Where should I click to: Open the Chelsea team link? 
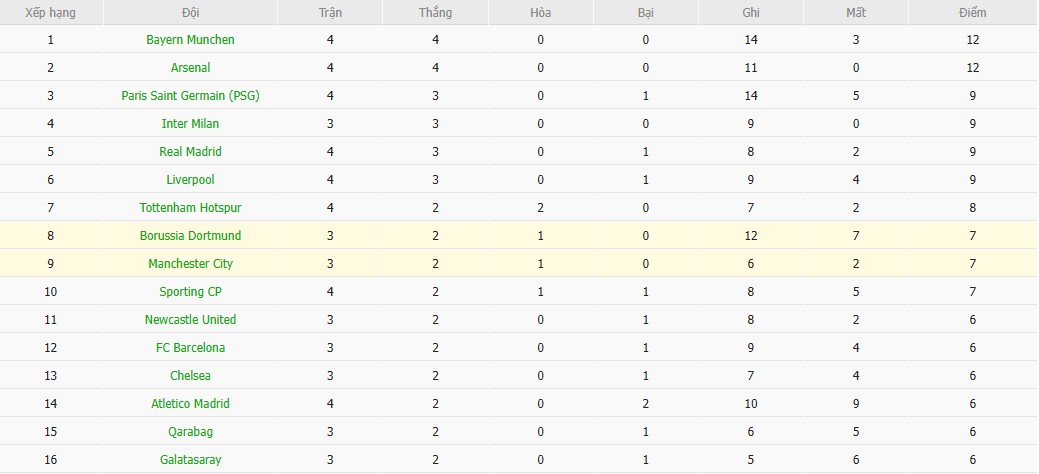pyautogui.click(x=190, y=376)
